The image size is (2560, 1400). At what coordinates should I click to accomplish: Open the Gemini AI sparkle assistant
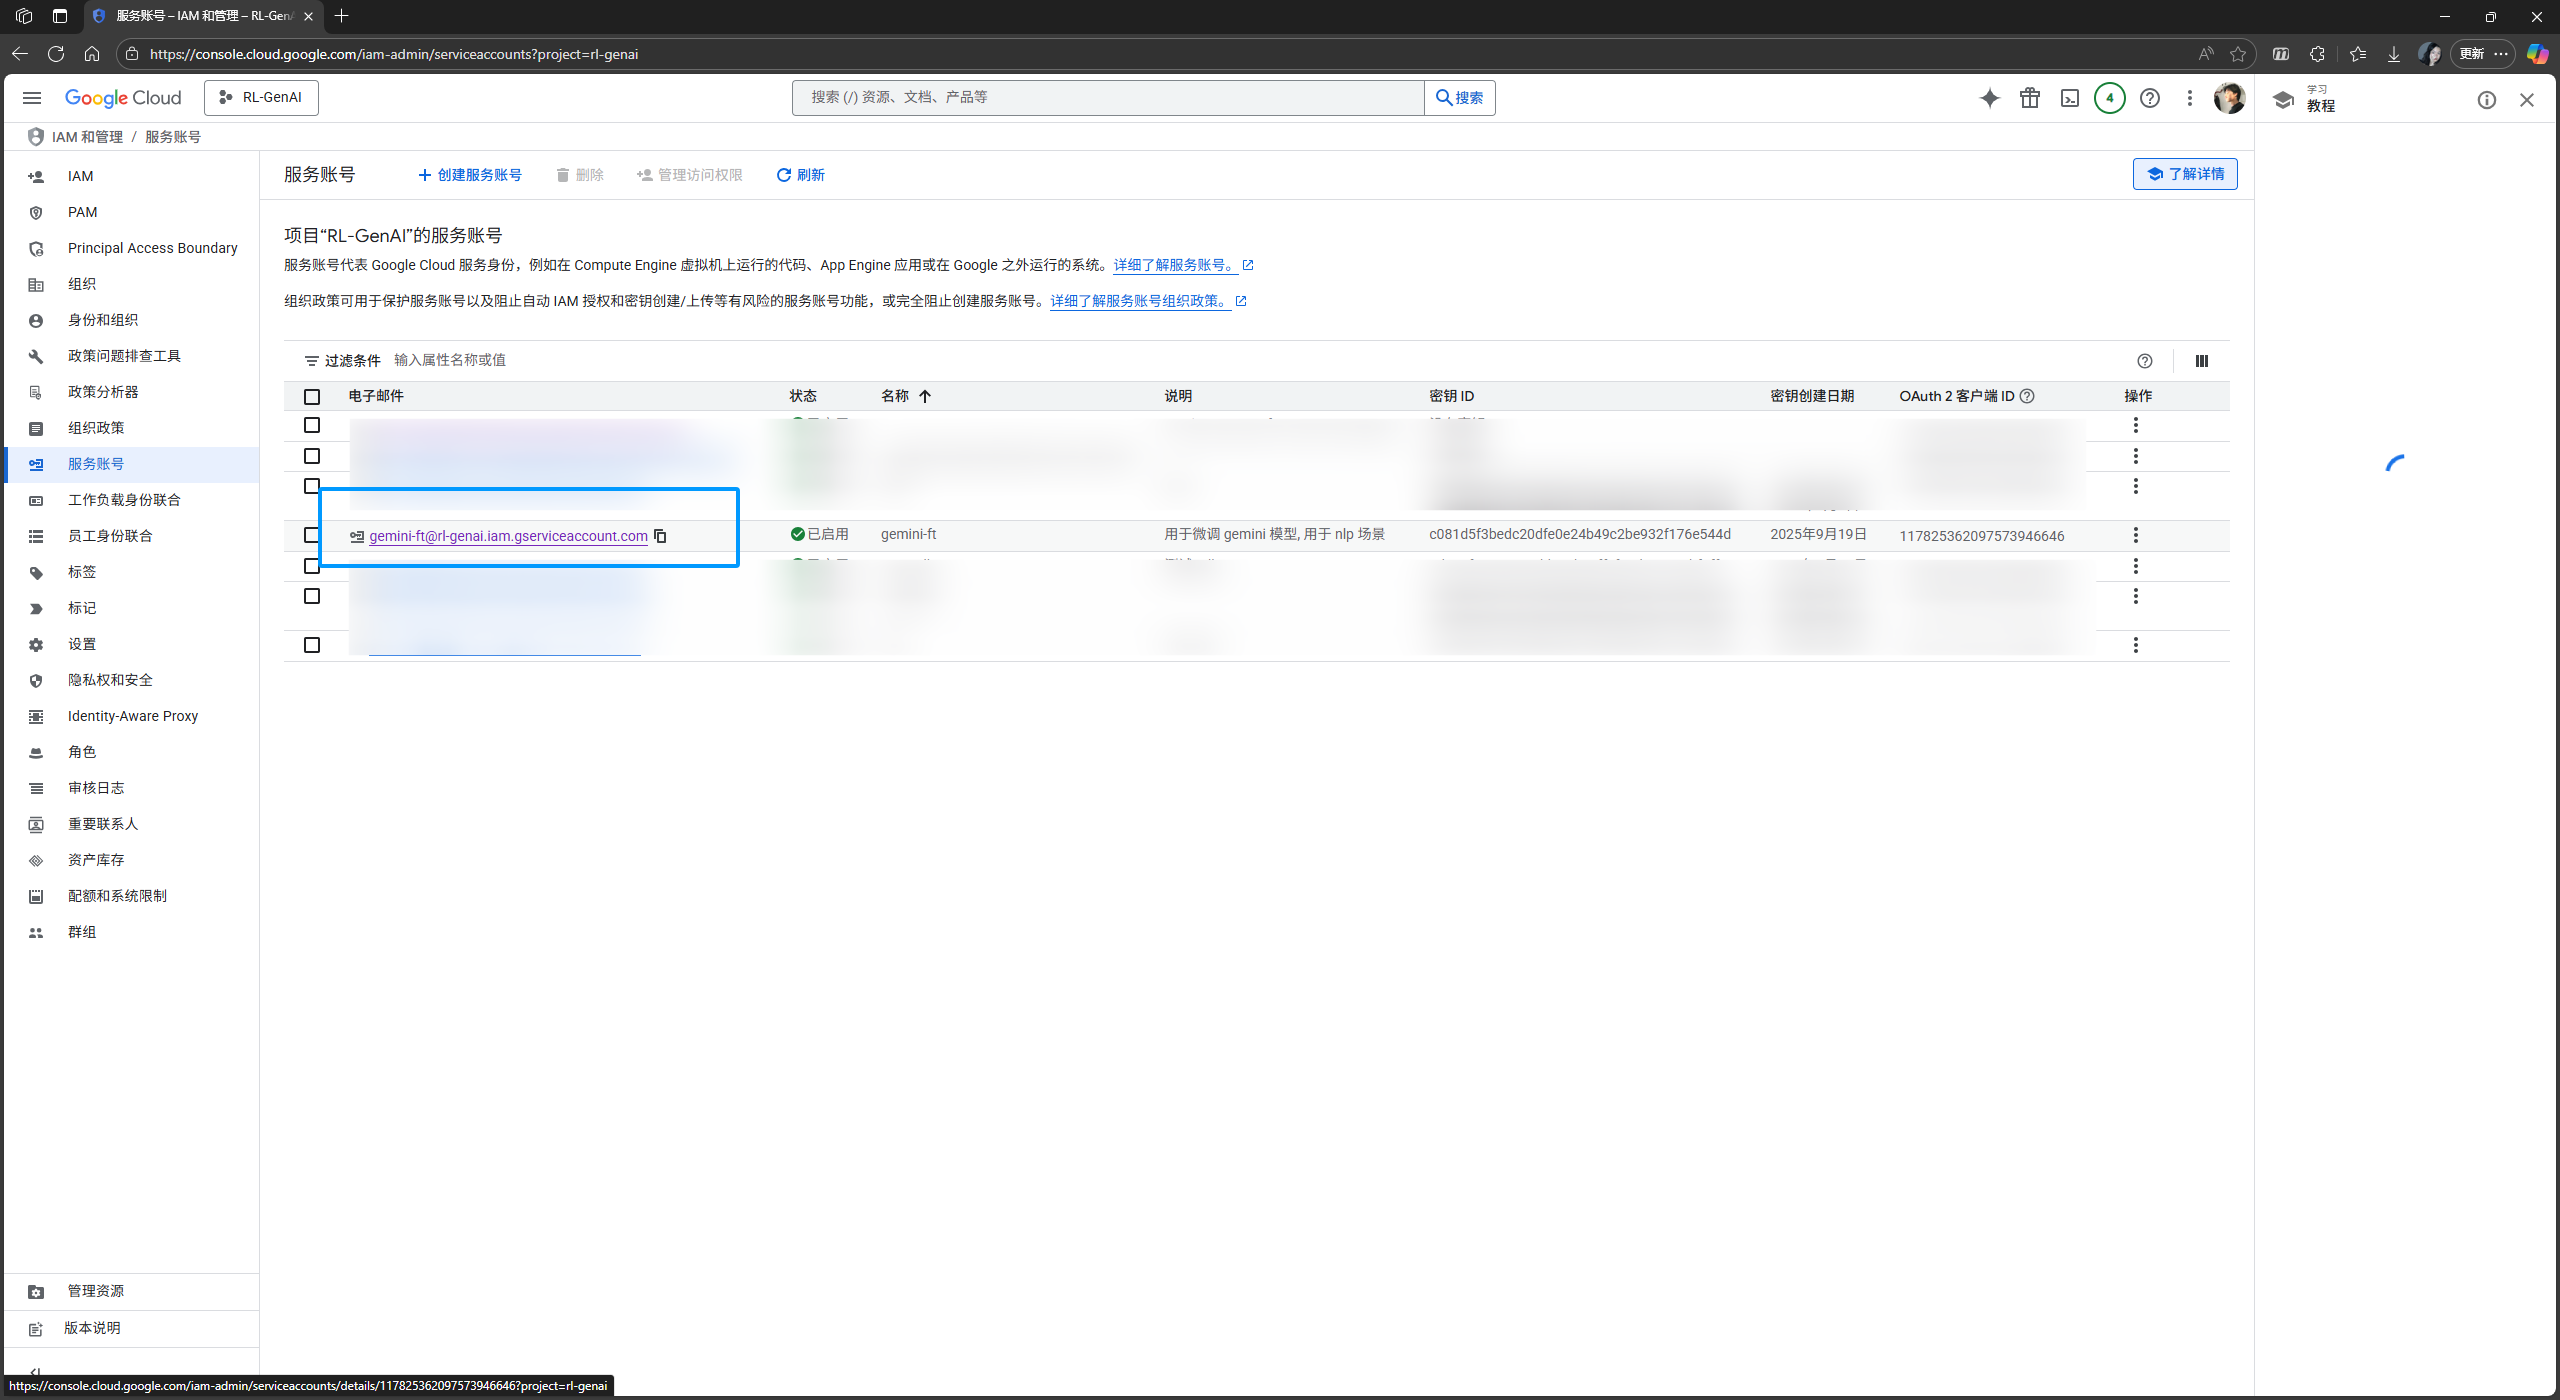point(1990,97)
